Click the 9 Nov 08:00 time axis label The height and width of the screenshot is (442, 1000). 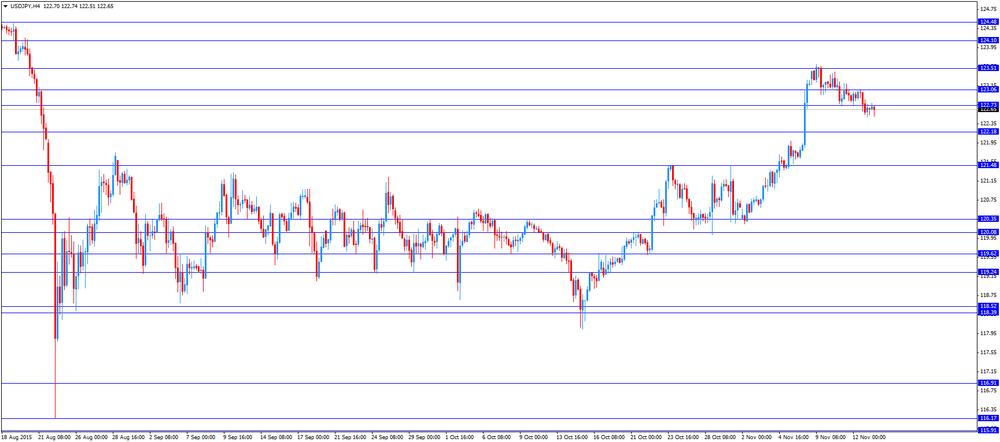(x=832, y=438)
